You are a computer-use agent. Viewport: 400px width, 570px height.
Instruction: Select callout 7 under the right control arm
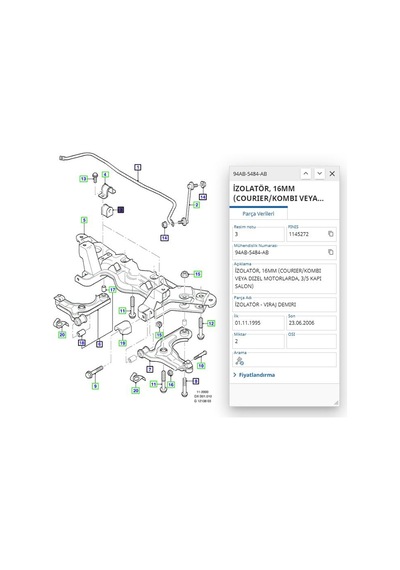click(x=150, y=369)
